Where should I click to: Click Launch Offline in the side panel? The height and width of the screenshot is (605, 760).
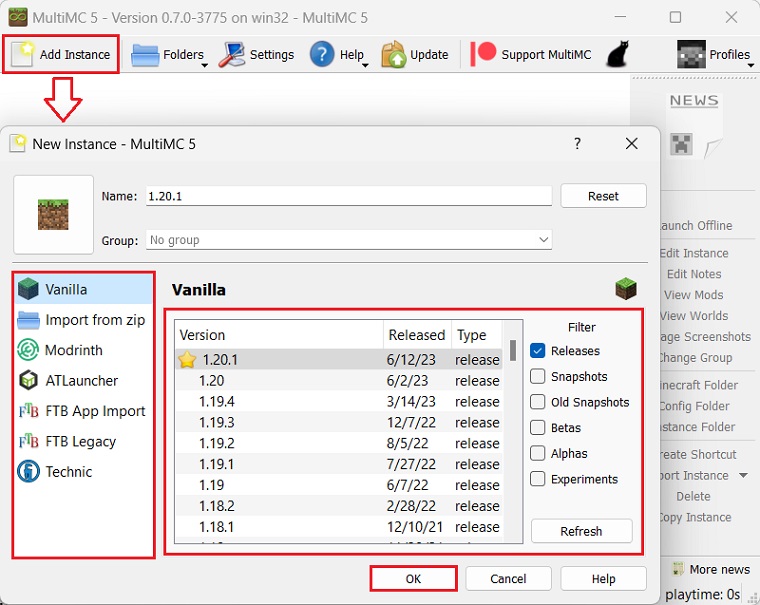pyautogui.click(x=696, y=225)
